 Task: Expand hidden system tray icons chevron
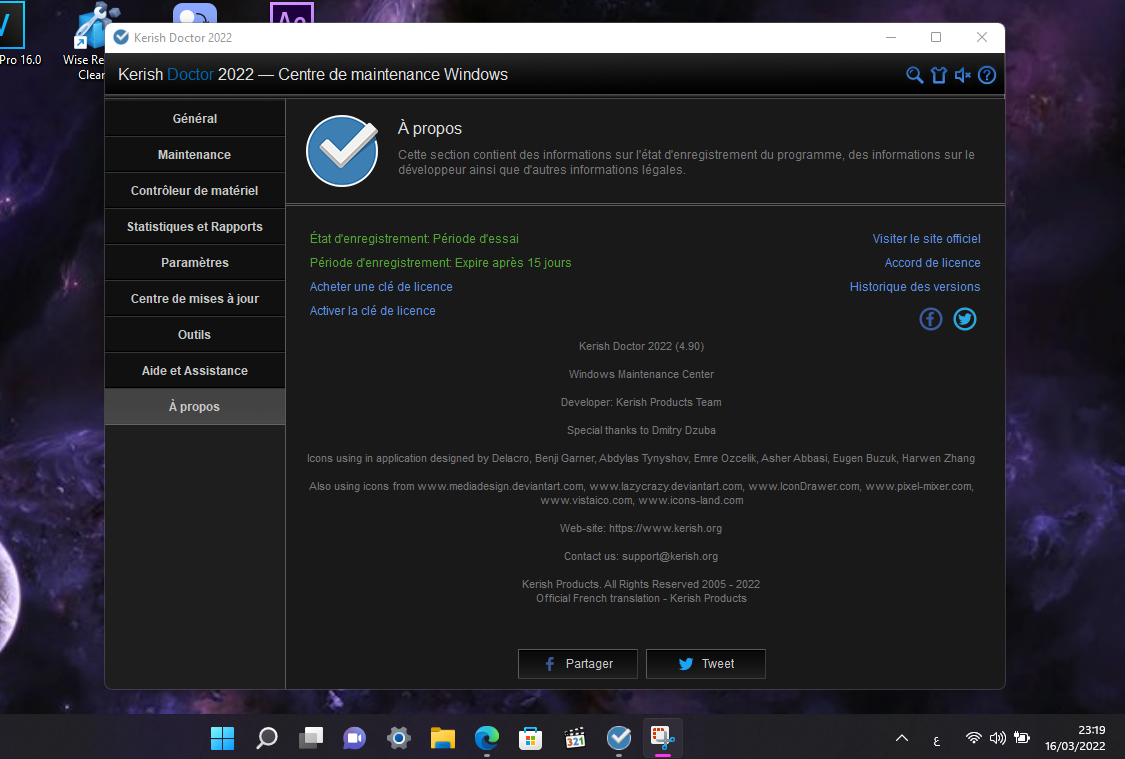(x=902, y=738)
